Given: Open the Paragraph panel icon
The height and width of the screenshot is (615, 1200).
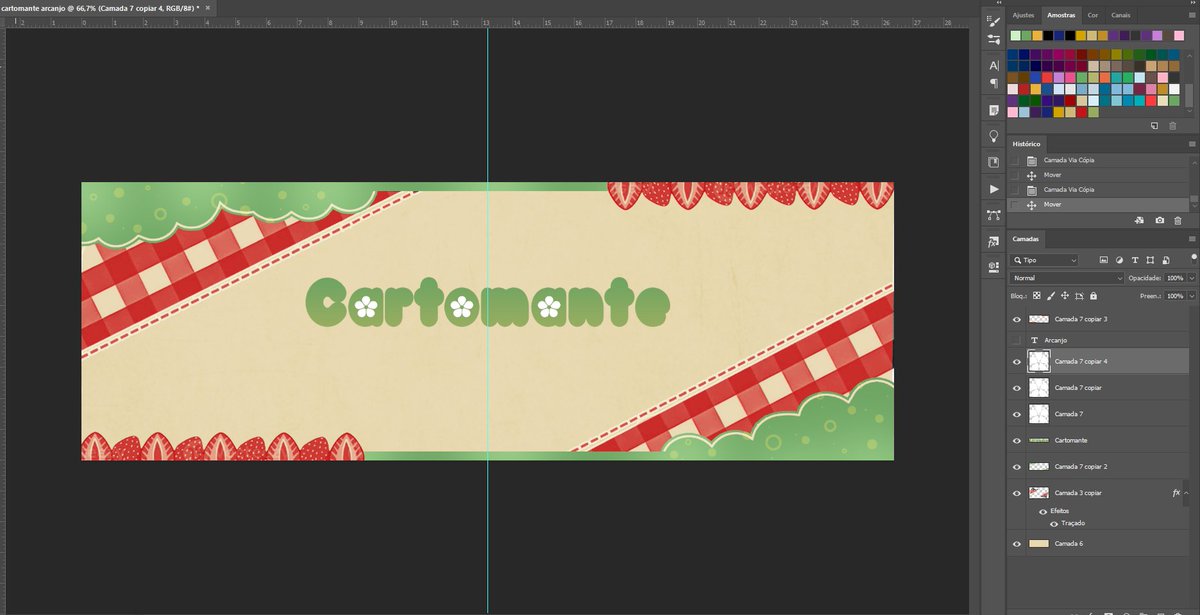Looking at the screenshot, I should pos(993,83).
